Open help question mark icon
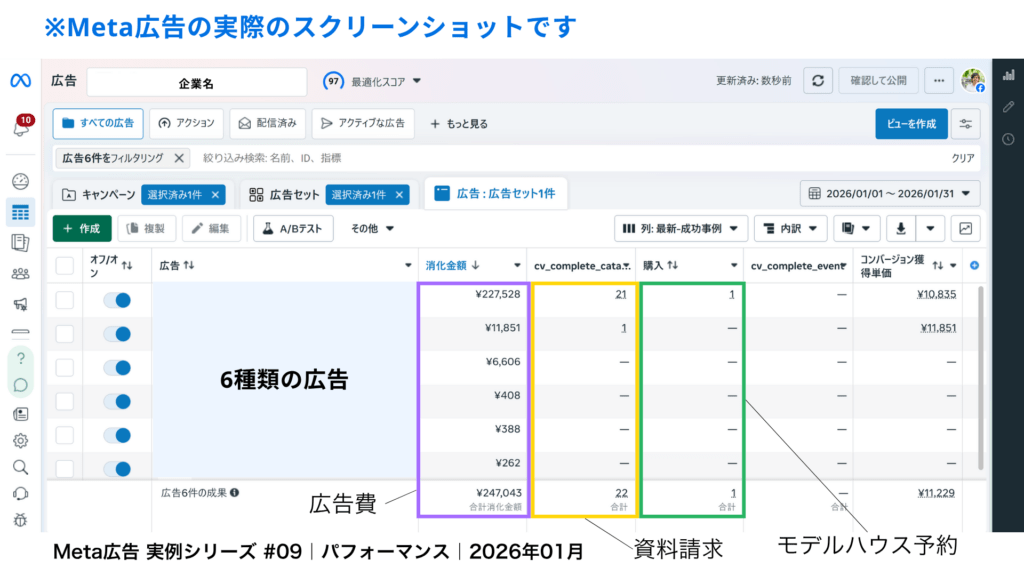Image resolution: width=1024 pixels, height=576 pixels. 20,358
